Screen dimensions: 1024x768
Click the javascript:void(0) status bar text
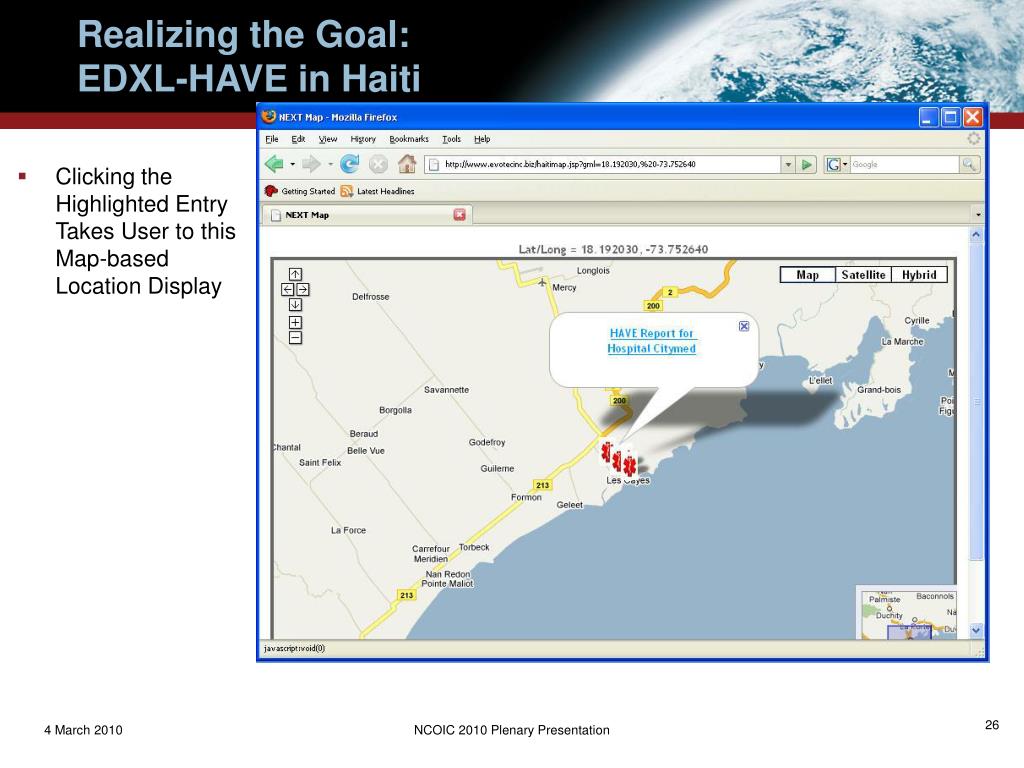tap(295, 648)
